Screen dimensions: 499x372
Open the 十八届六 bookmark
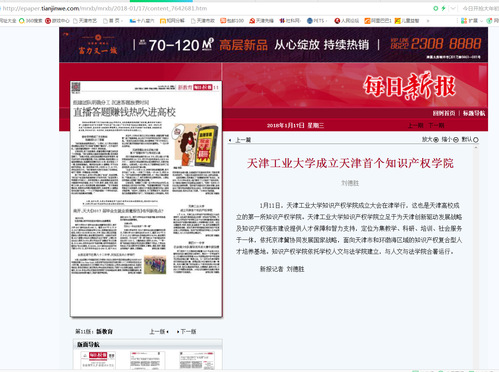tap(142, 21)
